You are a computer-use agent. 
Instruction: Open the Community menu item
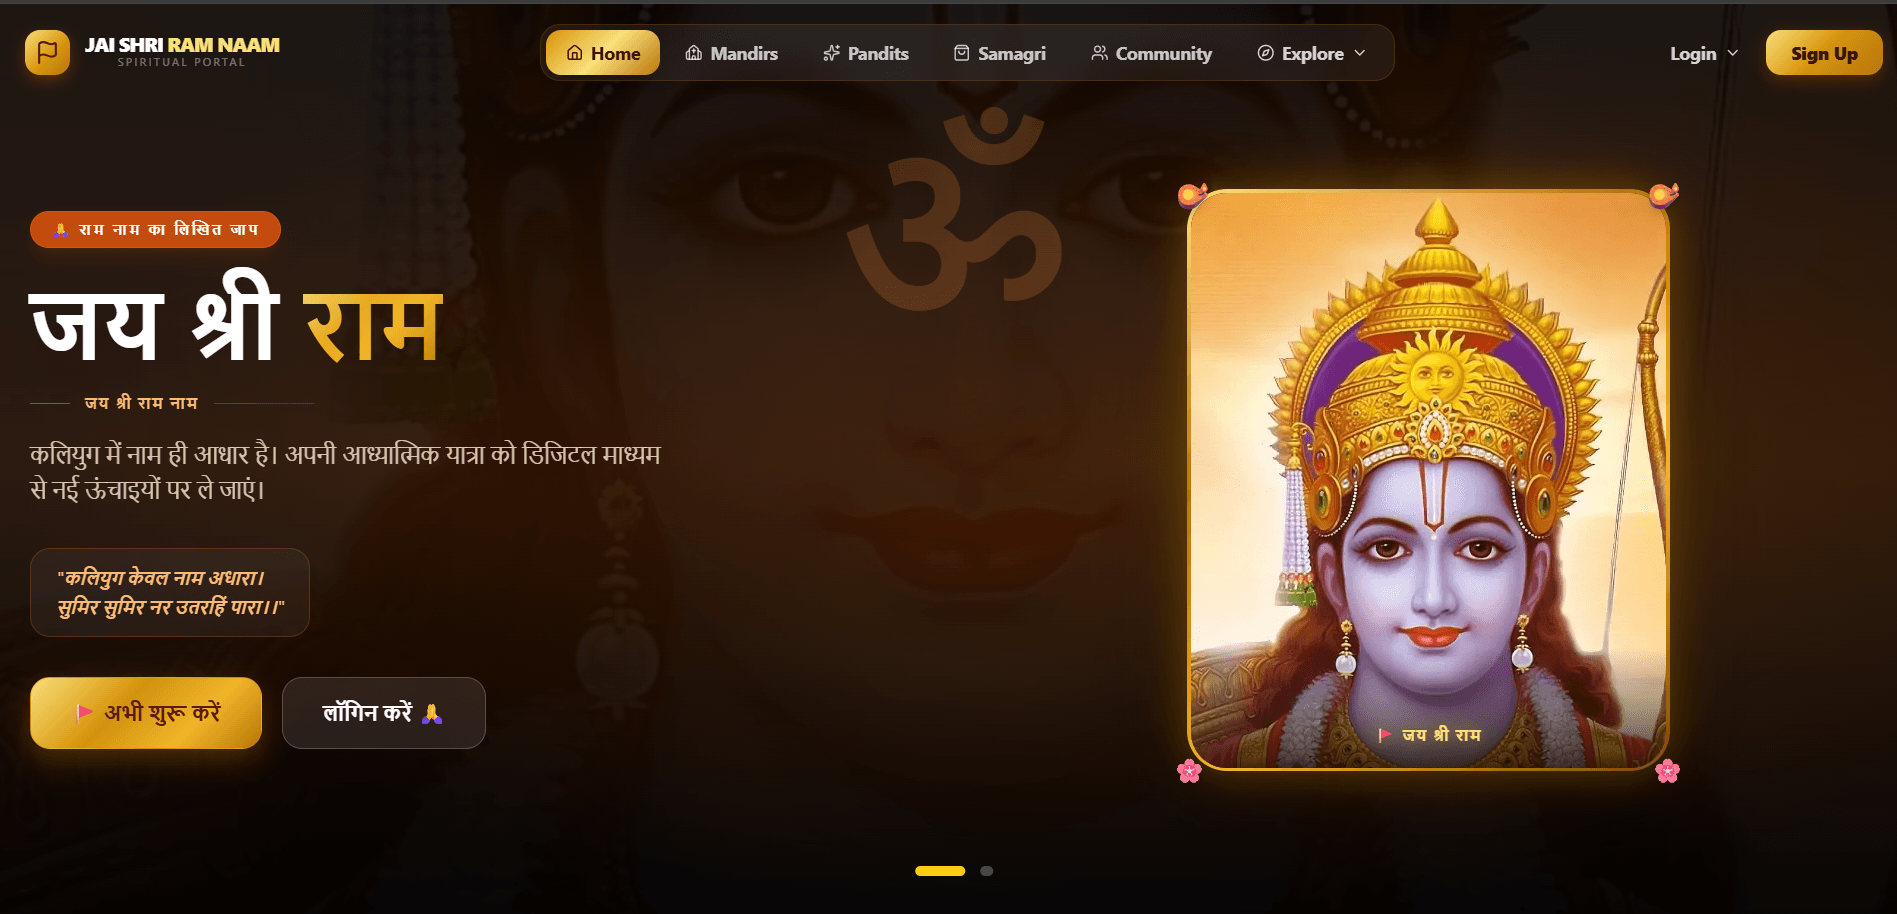click(1151, 53)
